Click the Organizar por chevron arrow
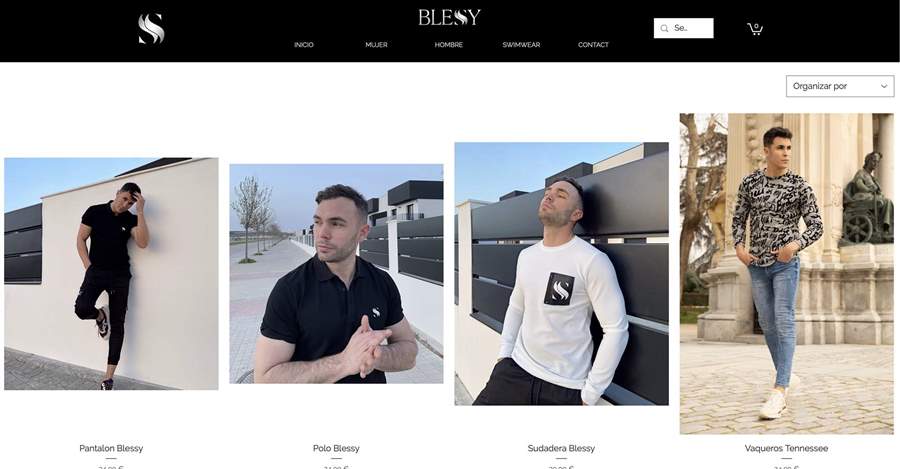 pyautogui.click(x=884, y=86)
